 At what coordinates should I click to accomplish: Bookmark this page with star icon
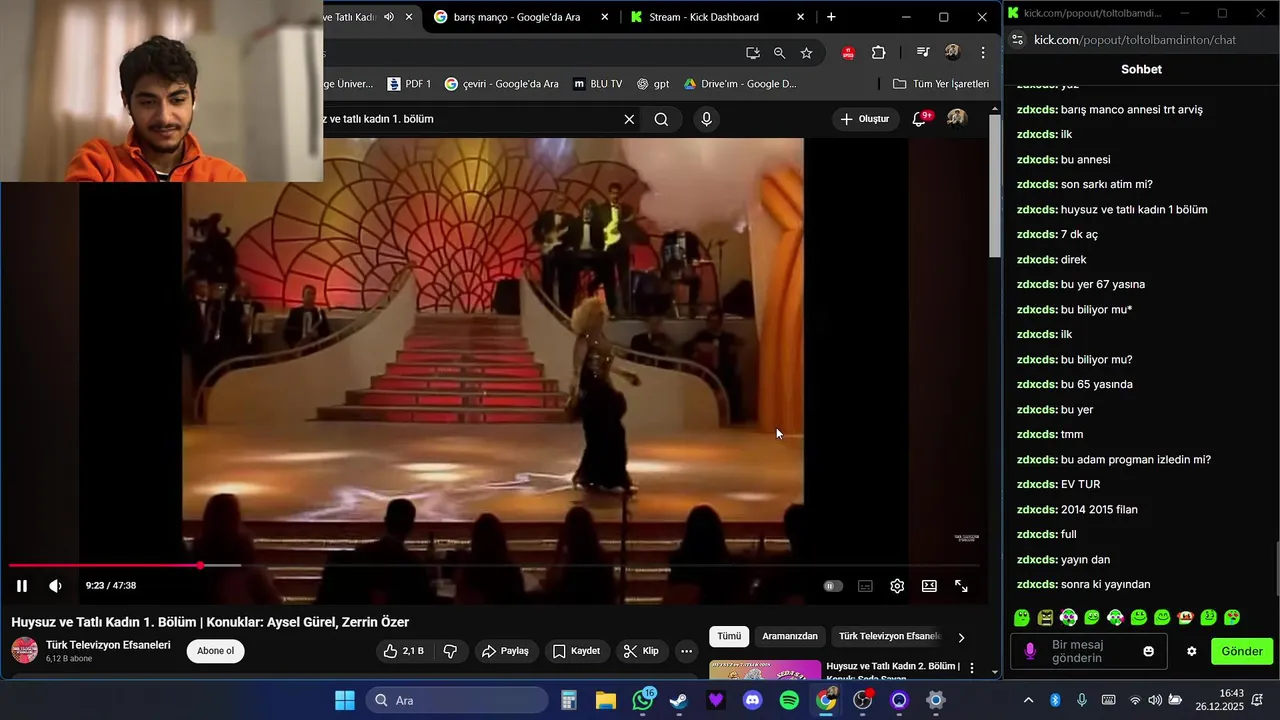click(x=806, y=53)
